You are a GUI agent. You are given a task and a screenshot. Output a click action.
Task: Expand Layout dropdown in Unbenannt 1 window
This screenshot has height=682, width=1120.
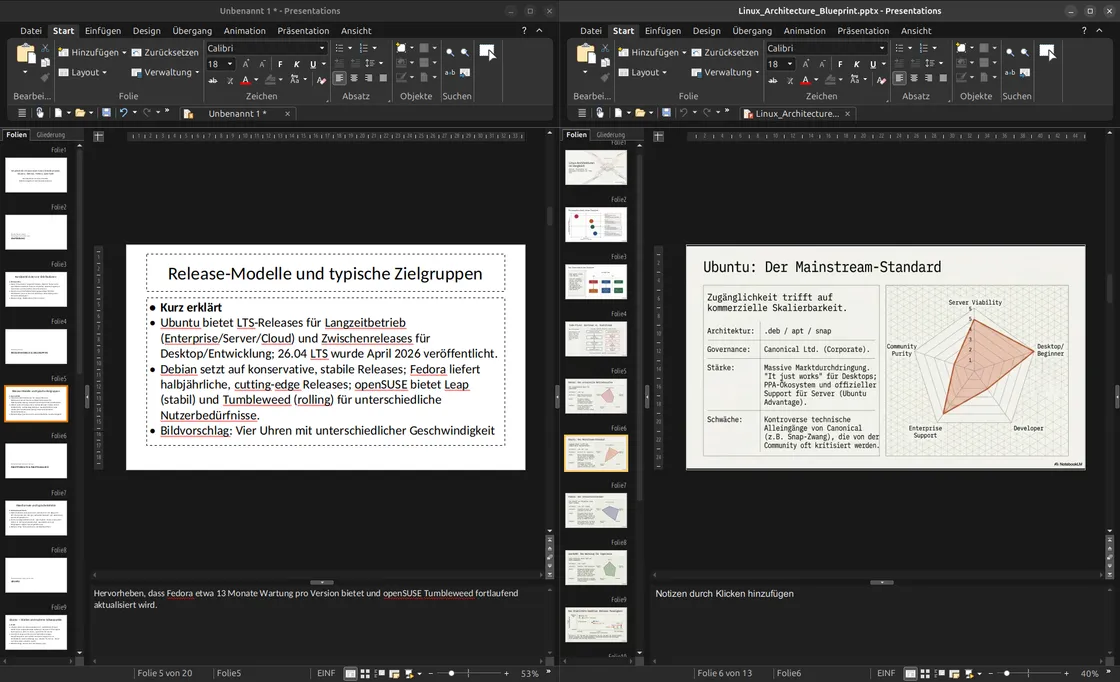pyautogui.click(x=104, y=73)
